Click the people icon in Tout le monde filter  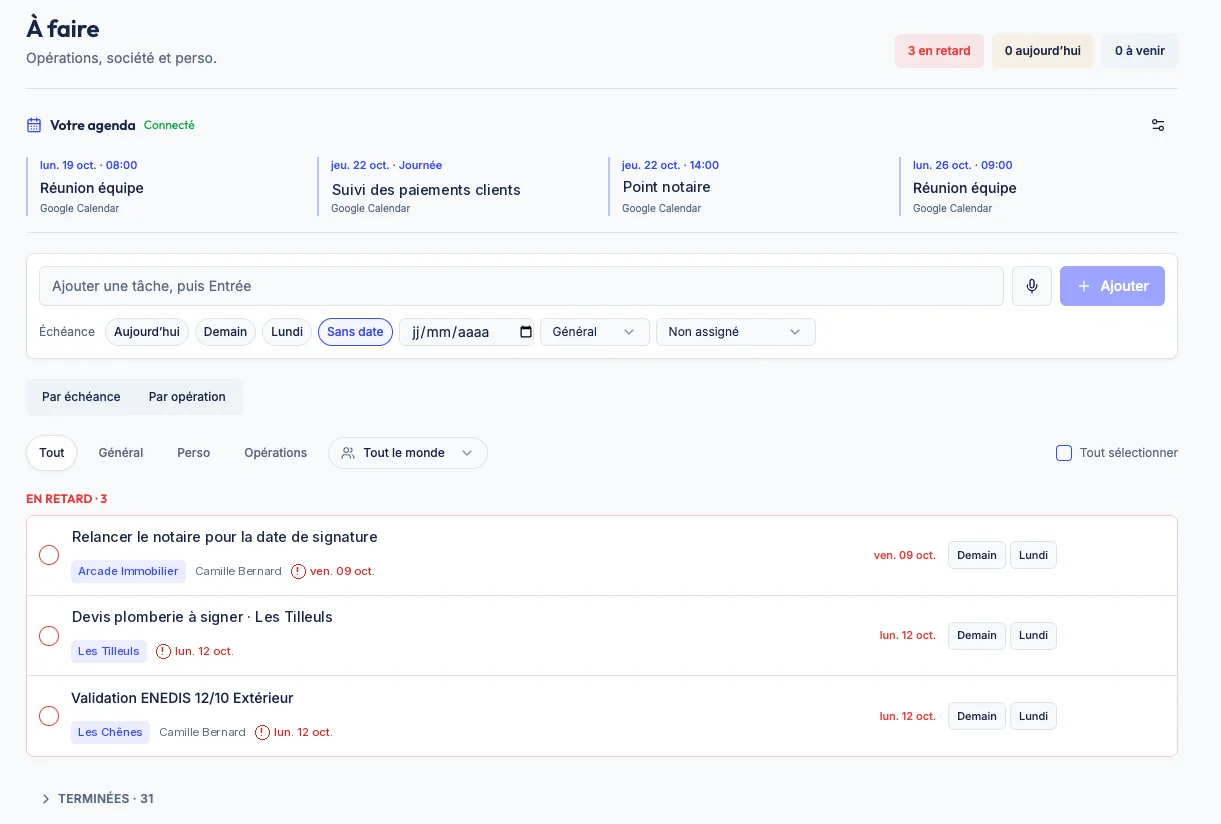click(x=348, y=453)
